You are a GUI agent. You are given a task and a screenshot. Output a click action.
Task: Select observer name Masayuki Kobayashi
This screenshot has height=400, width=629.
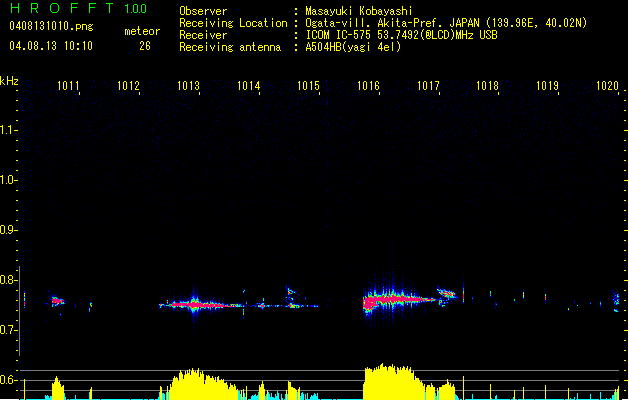coord(359,11)
